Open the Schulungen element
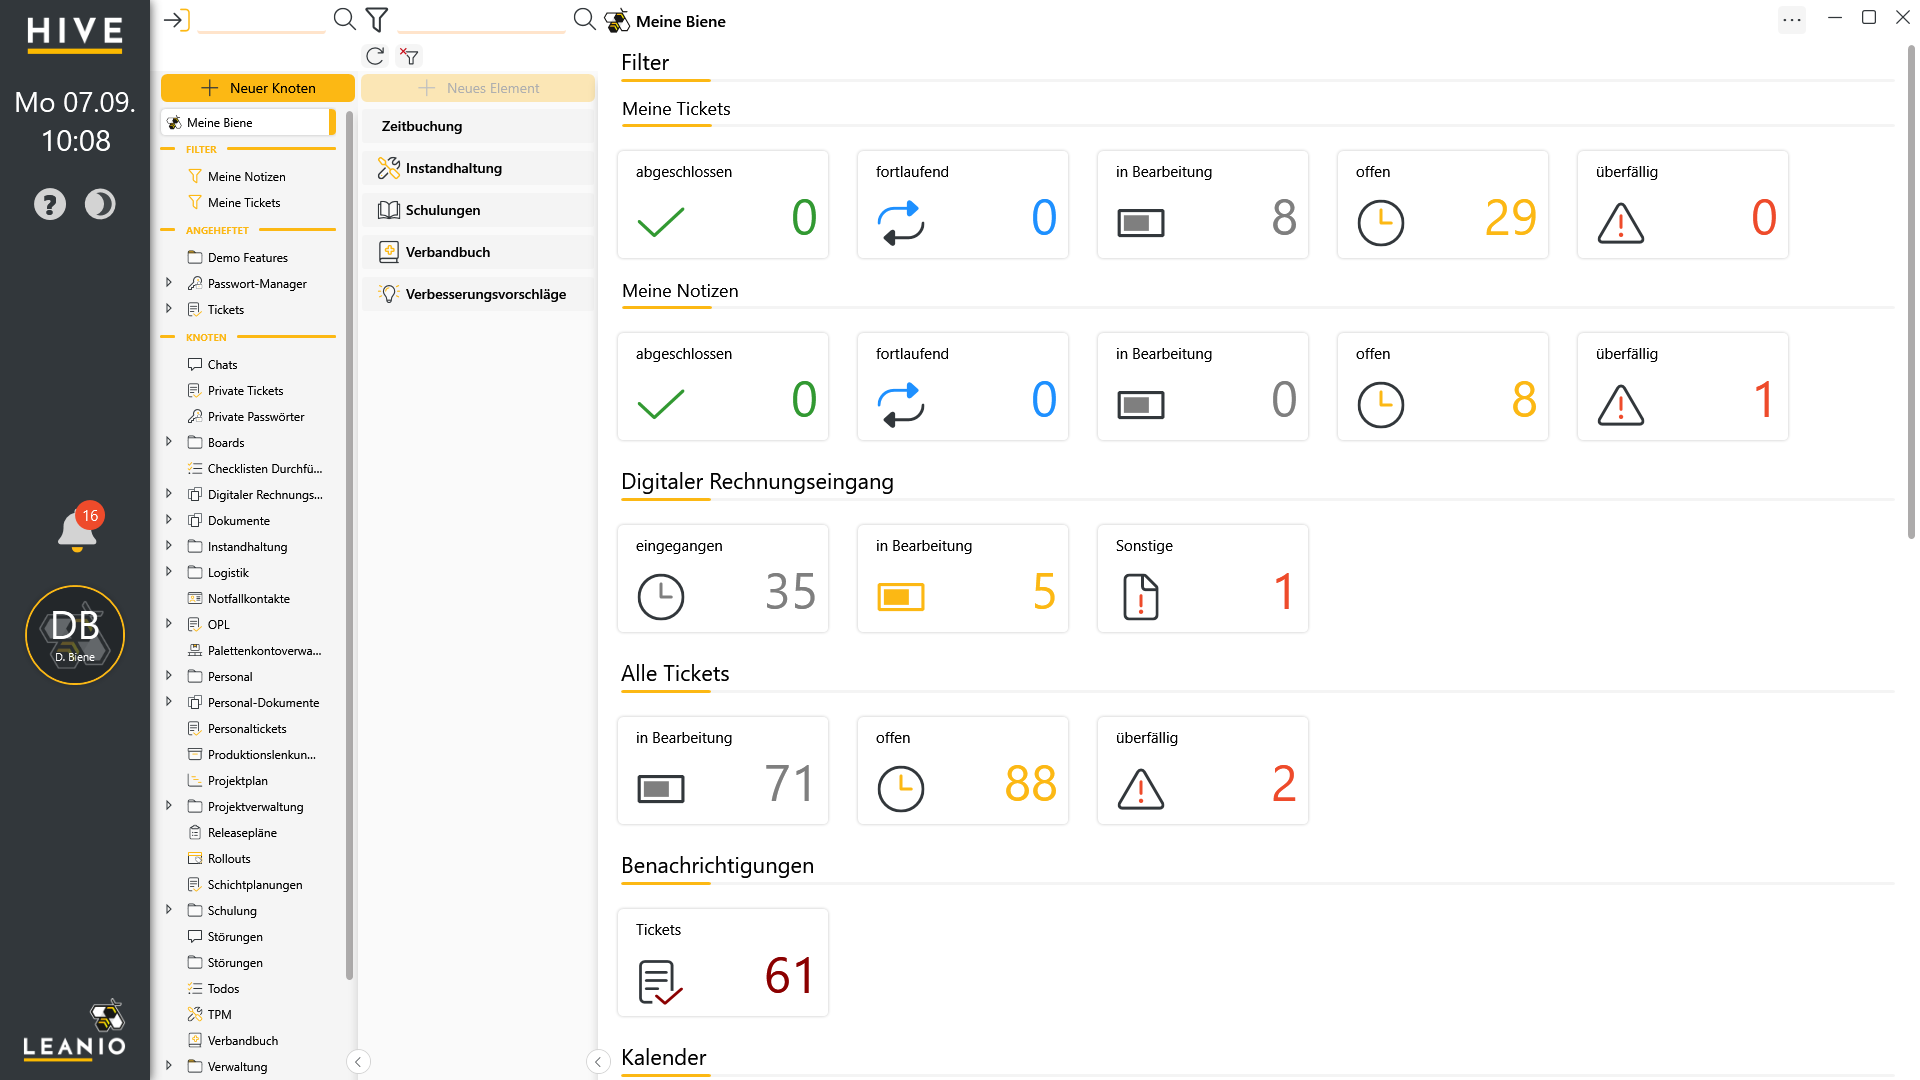The image size is (1920, 1080). pyautogui.click(x=478, y=210)
